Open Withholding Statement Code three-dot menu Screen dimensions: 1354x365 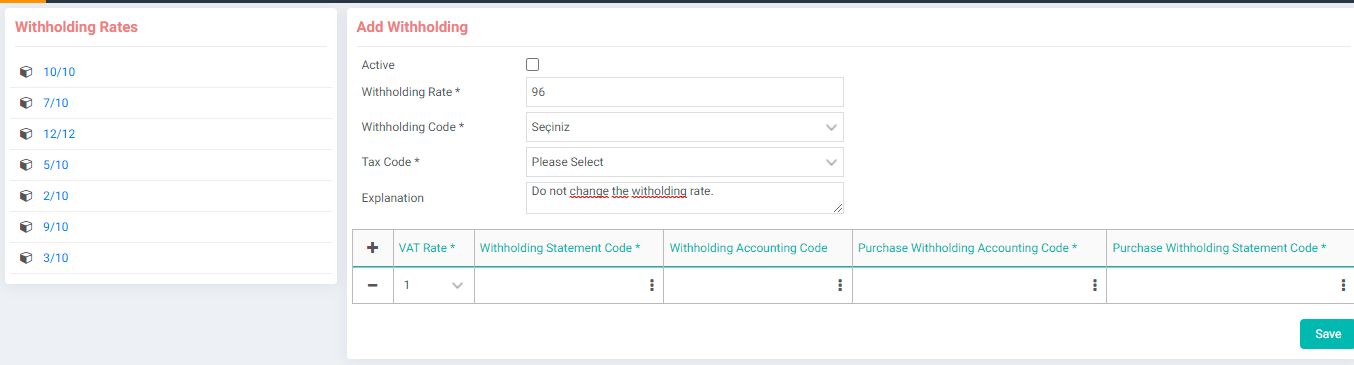[652, 285]
